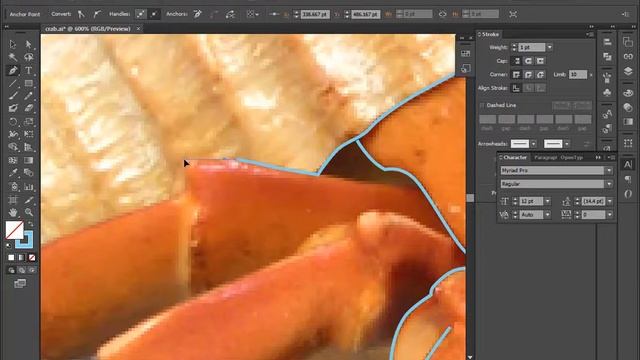Choose Projecting Cap stroke option
The height and width of the screenshot is (360, 640).
point(540,61)
